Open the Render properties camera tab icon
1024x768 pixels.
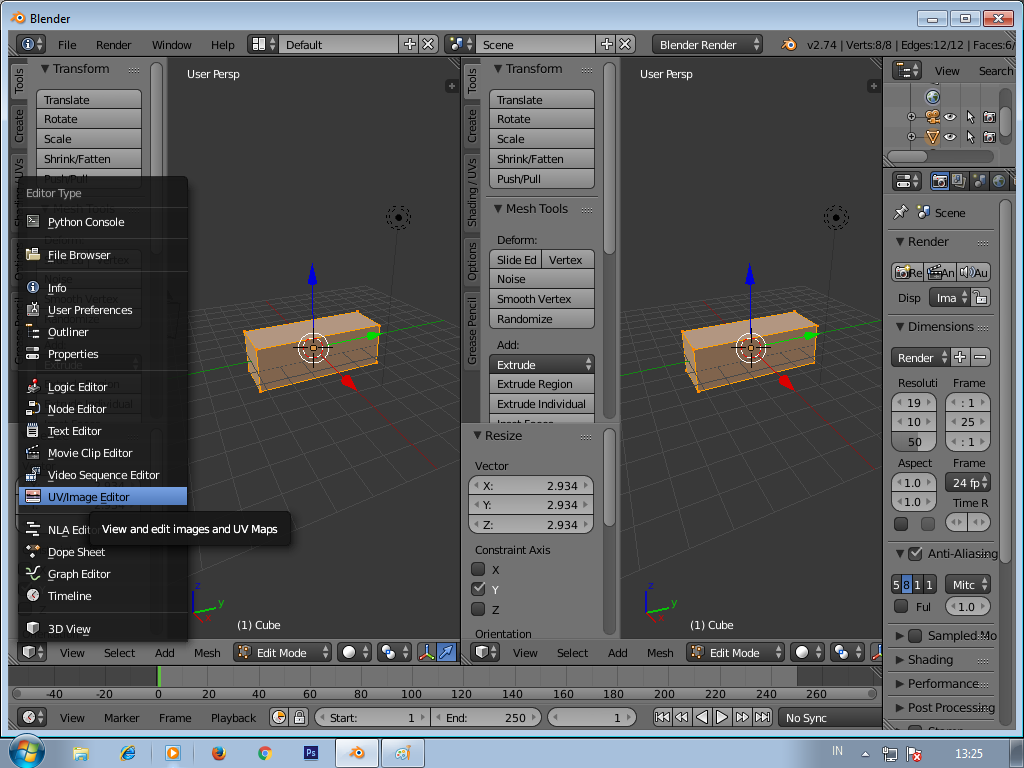[941, 180]
